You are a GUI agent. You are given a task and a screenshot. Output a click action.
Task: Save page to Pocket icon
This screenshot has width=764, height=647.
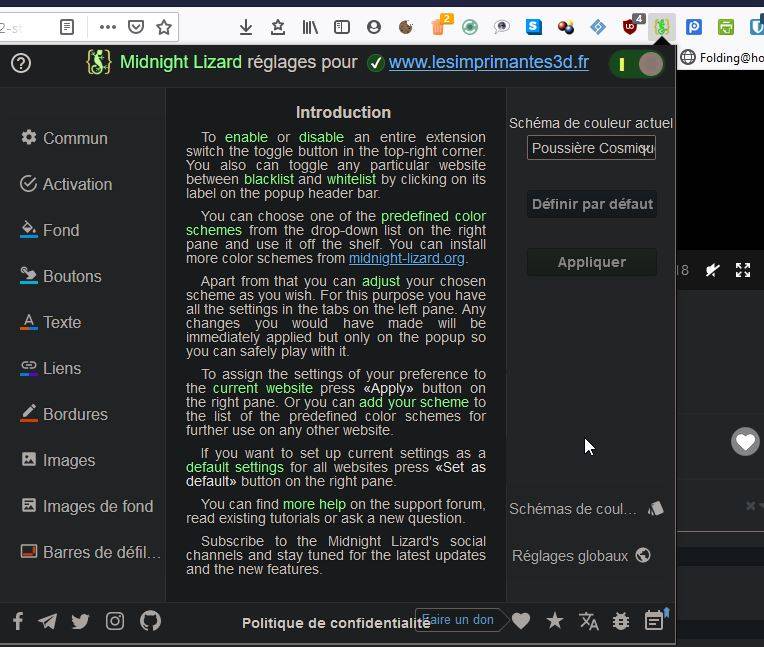tap(136, 27)
